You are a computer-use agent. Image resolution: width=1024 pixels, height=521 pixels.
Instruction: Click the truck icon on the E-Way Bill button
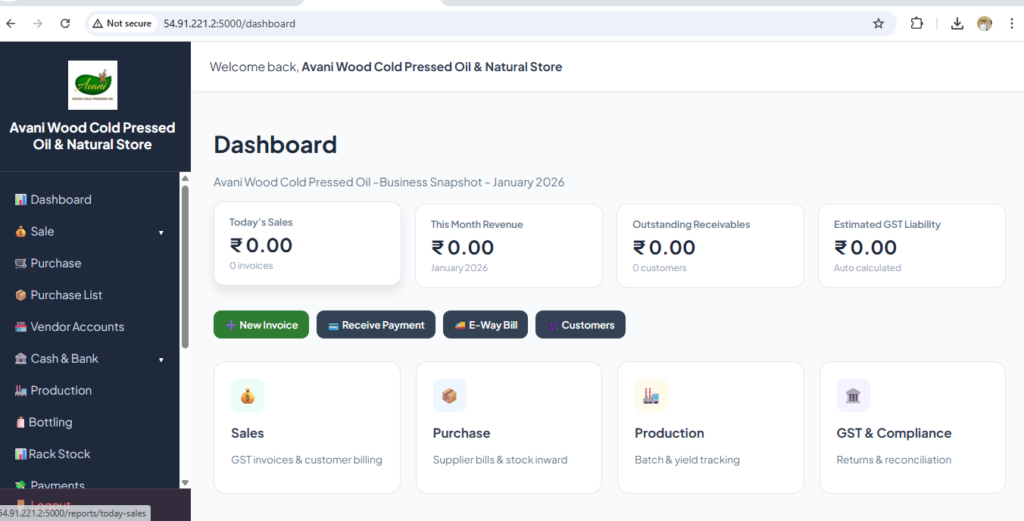click(x=460, y=325)
